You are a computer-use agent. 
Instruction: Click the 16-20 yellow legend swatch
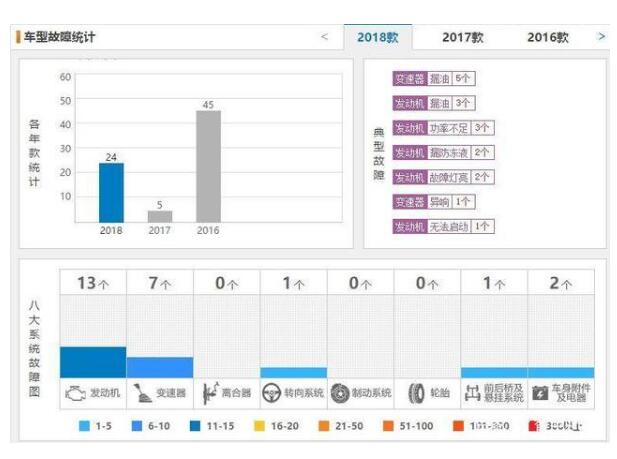click(259, 426)
